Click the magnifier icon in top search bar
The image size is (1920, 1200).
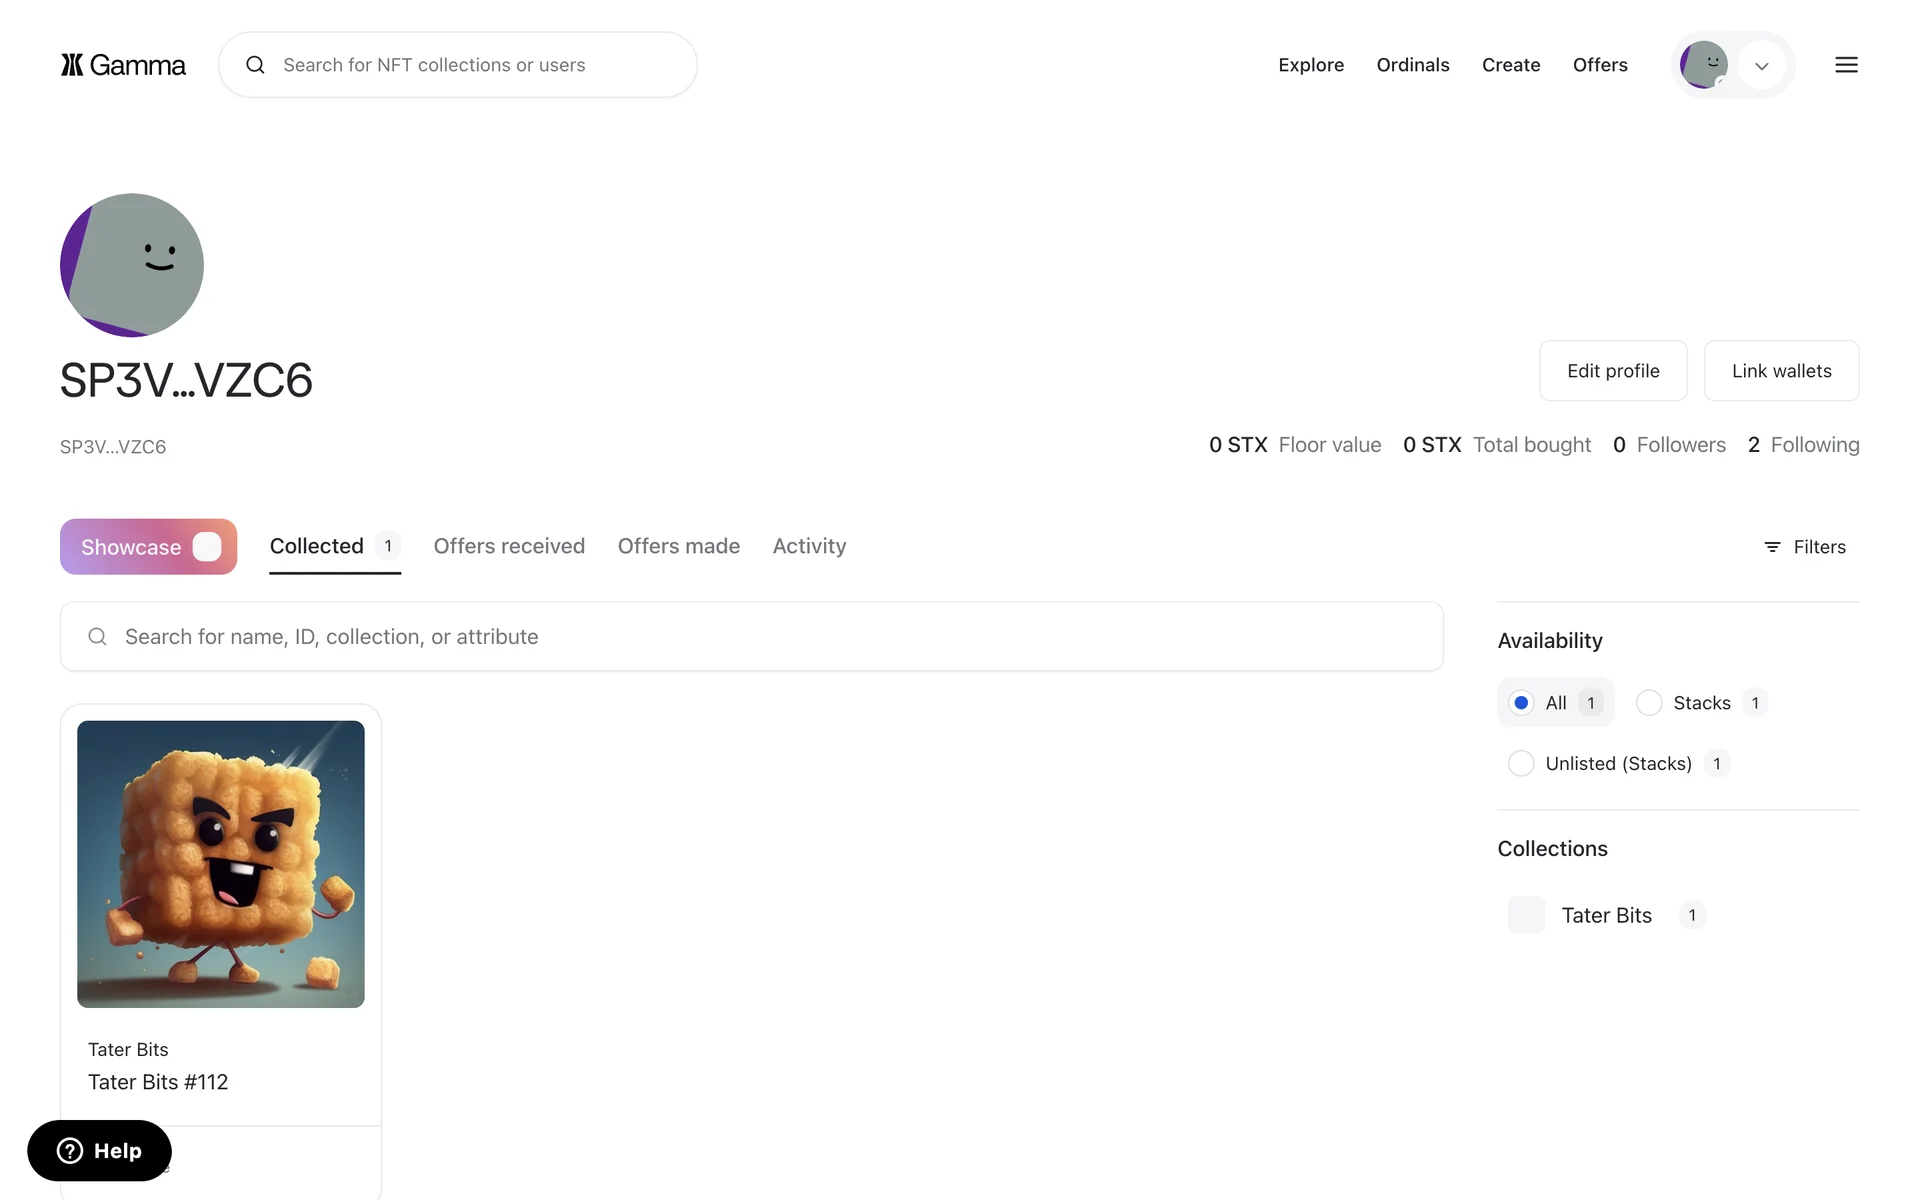256,65
